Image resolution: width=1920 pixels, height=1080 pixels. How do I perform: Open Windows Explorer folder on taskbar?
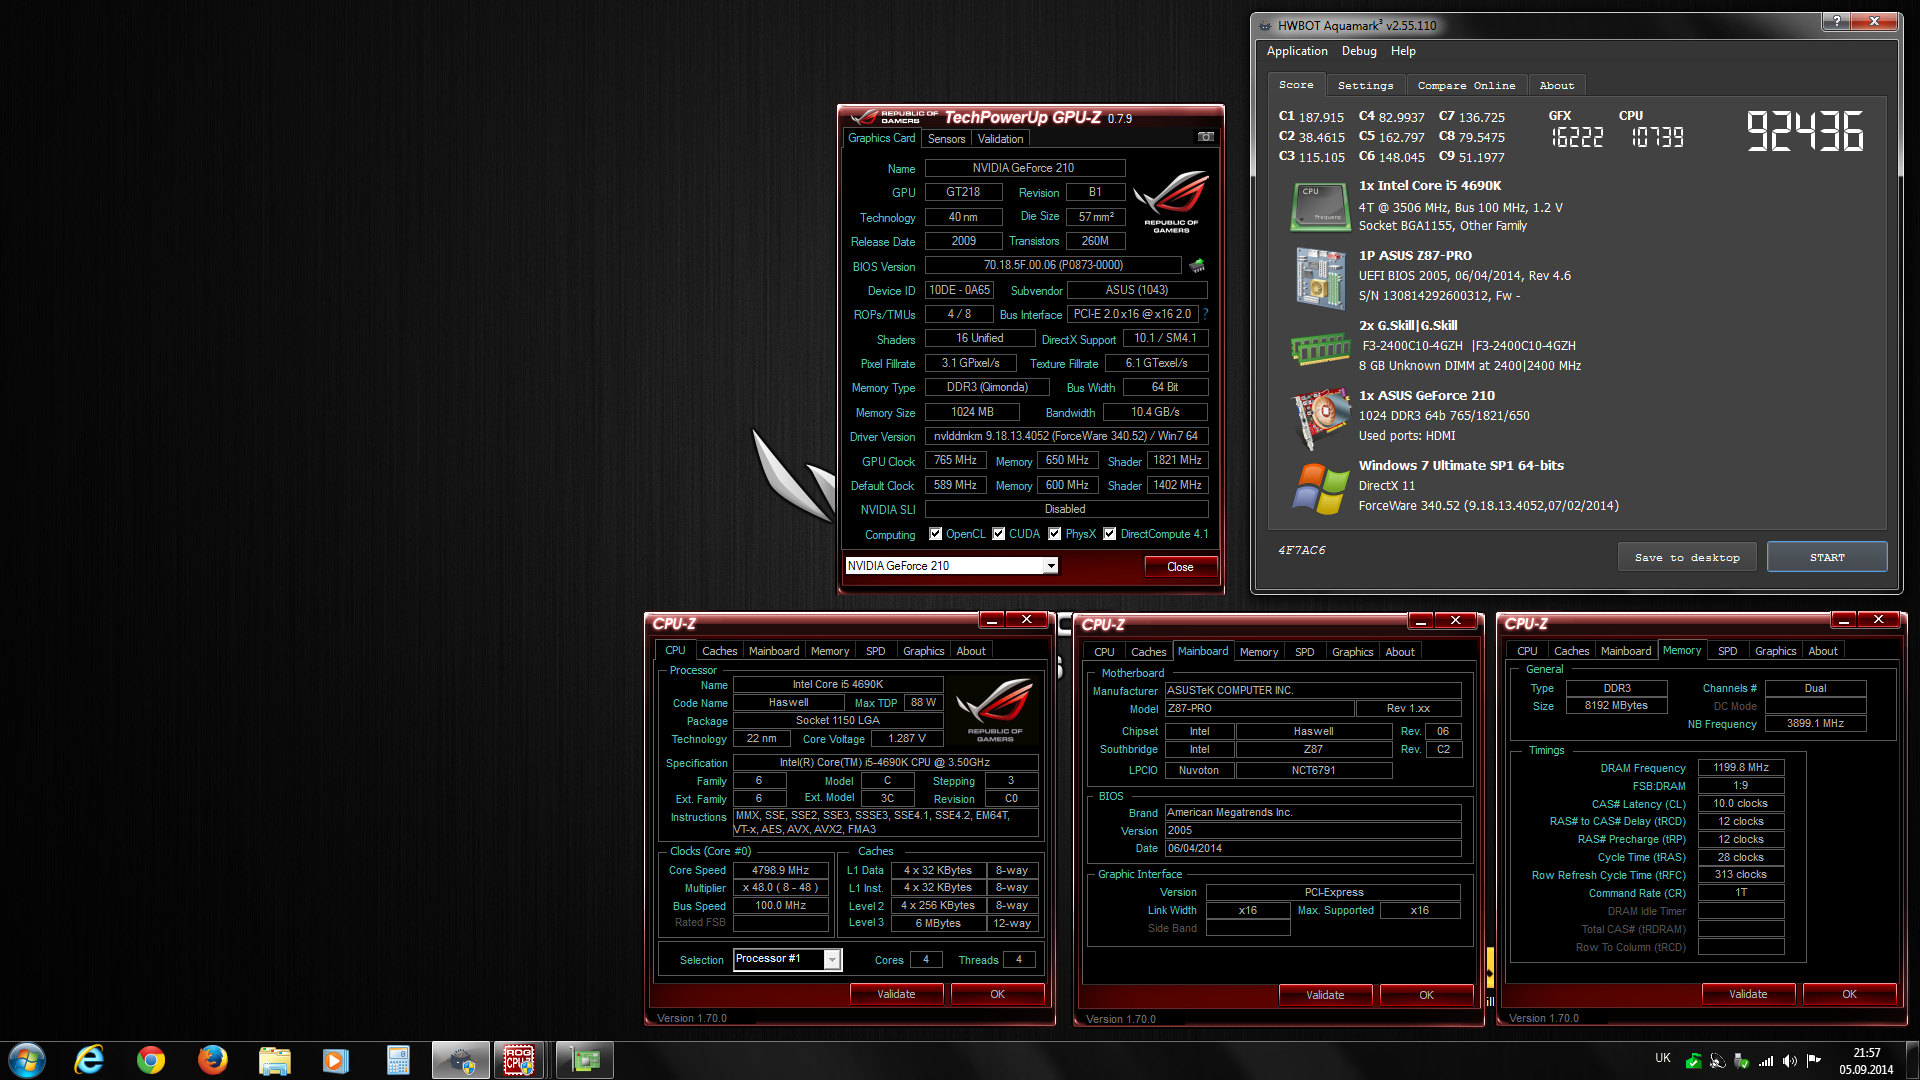(274, 1061)
